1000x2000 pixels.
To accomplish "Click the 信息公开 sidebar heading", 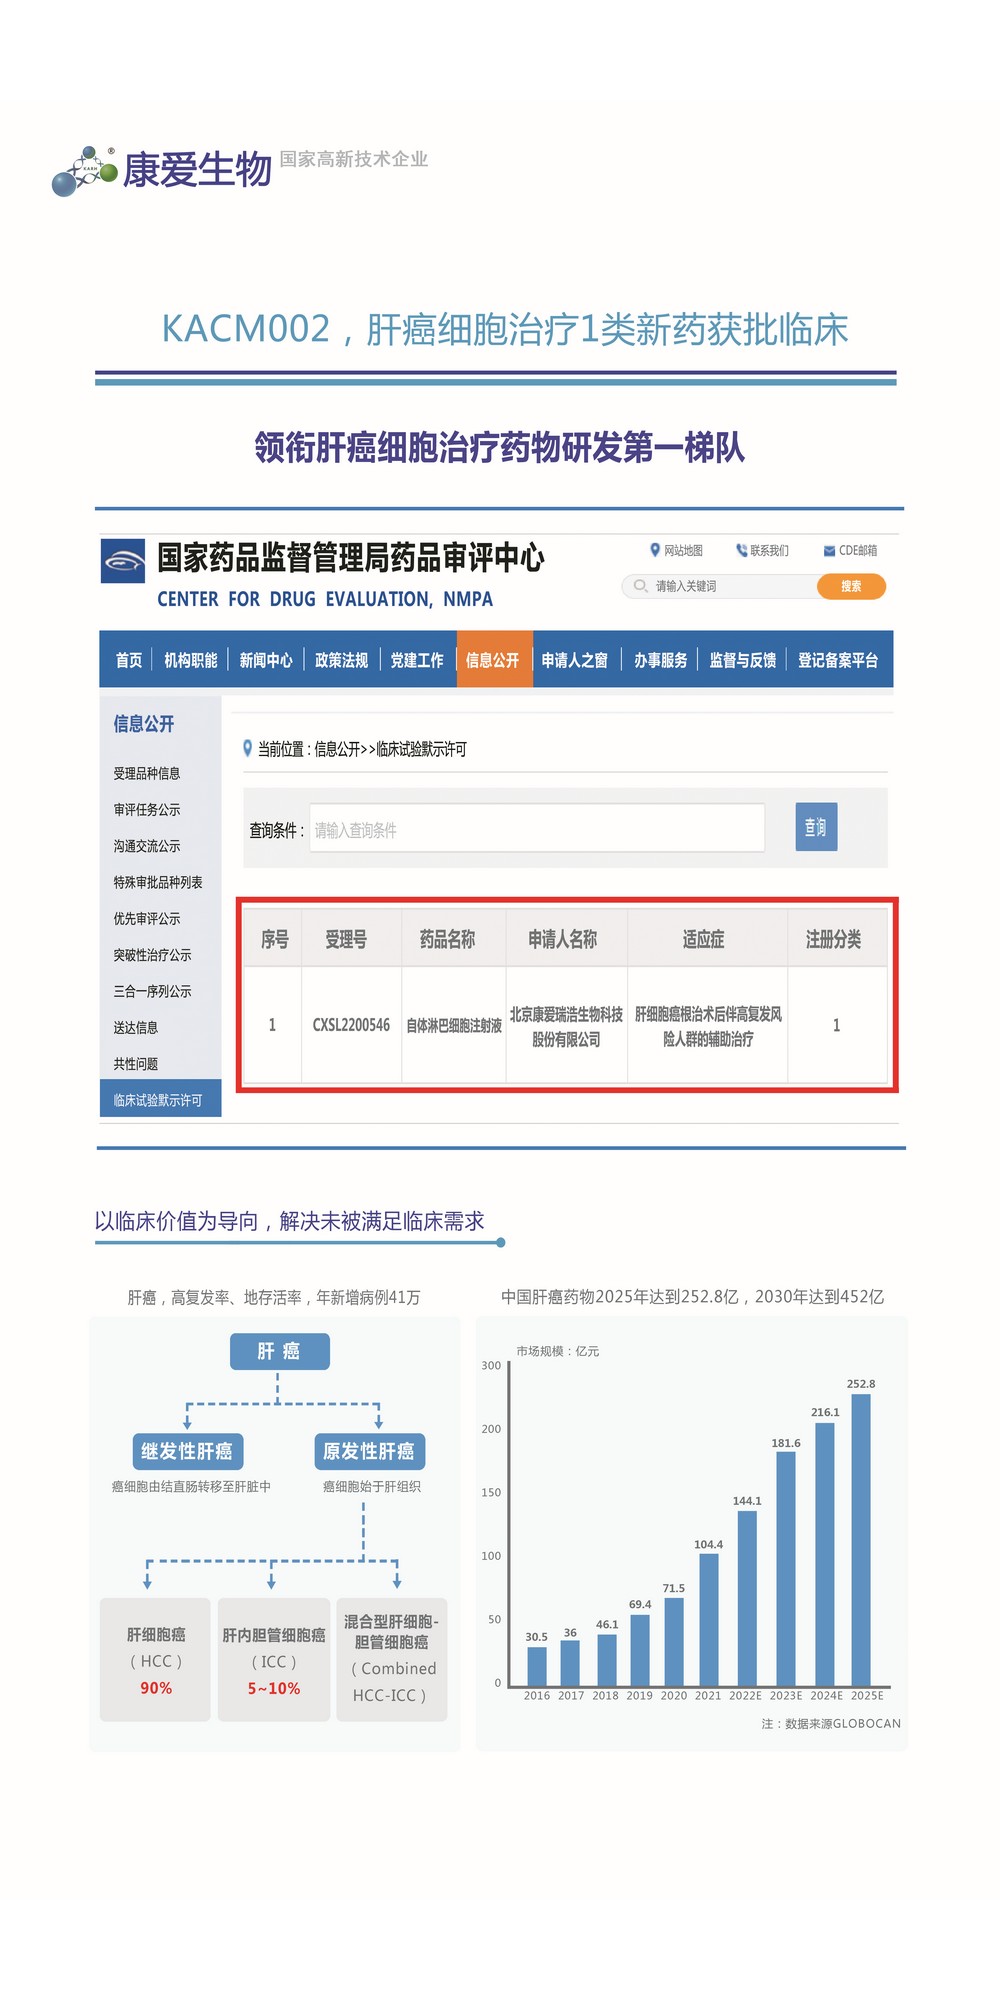I will (143, 723).
